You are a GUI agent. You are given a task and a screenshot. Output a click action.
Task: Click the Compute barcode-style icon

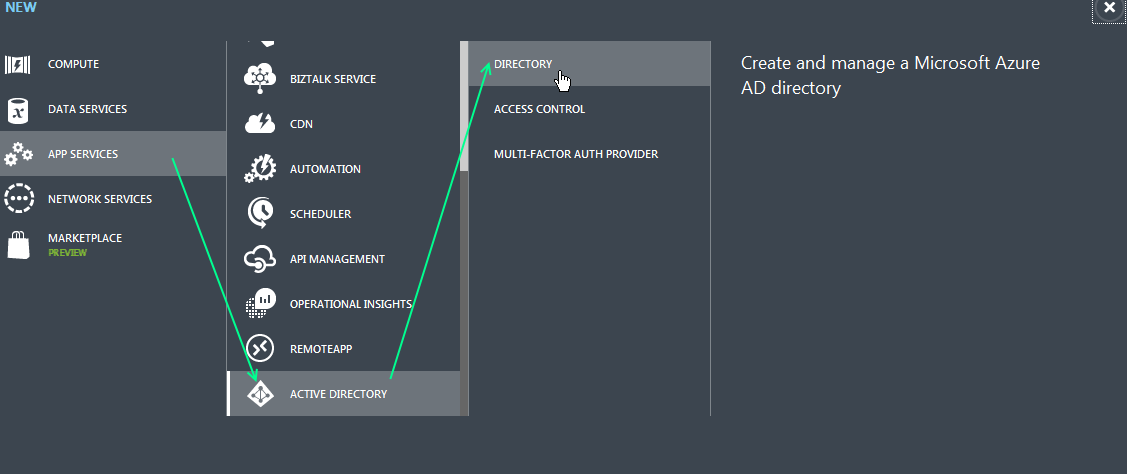(x=17, y=65)
